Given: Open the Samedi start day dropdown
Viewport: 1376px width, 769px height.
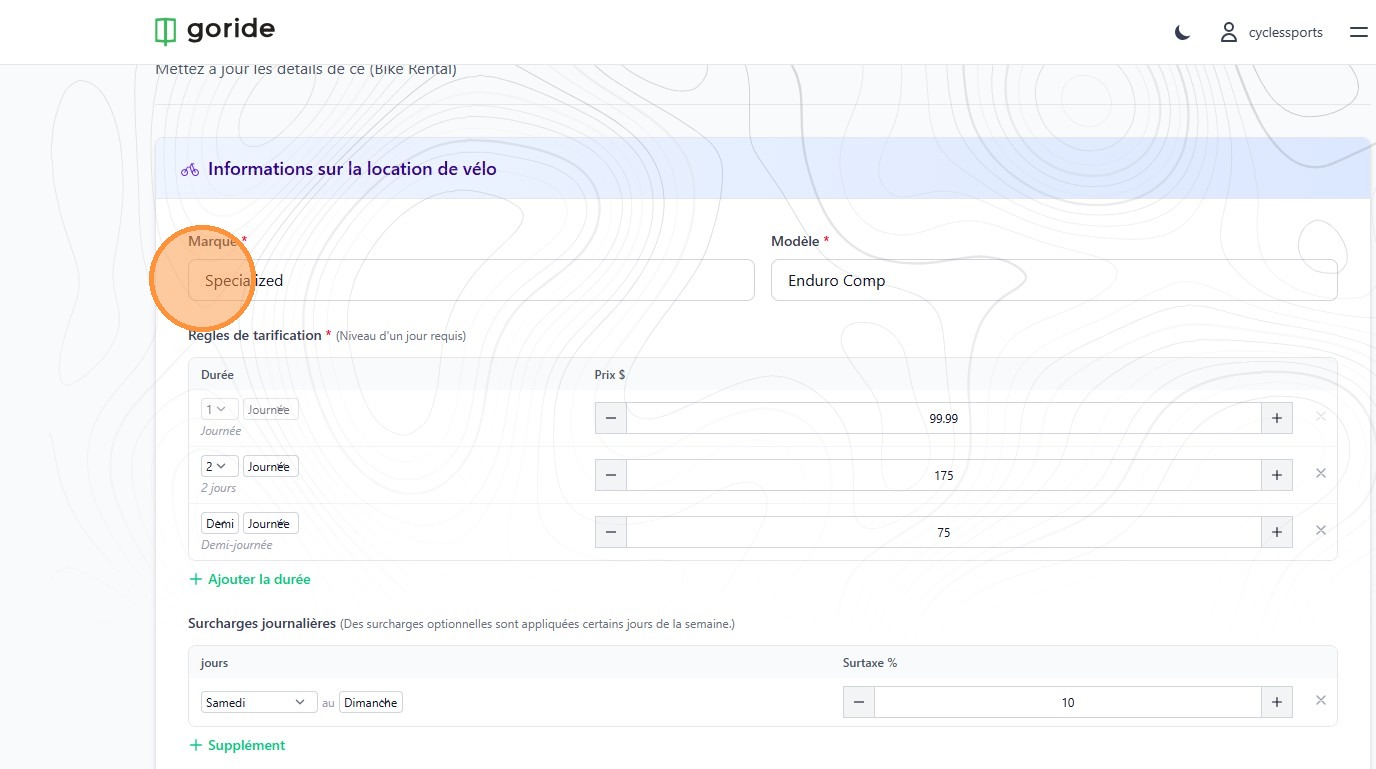Looking at the screenshot, I should pyautogui.click(x=258, y=702).
